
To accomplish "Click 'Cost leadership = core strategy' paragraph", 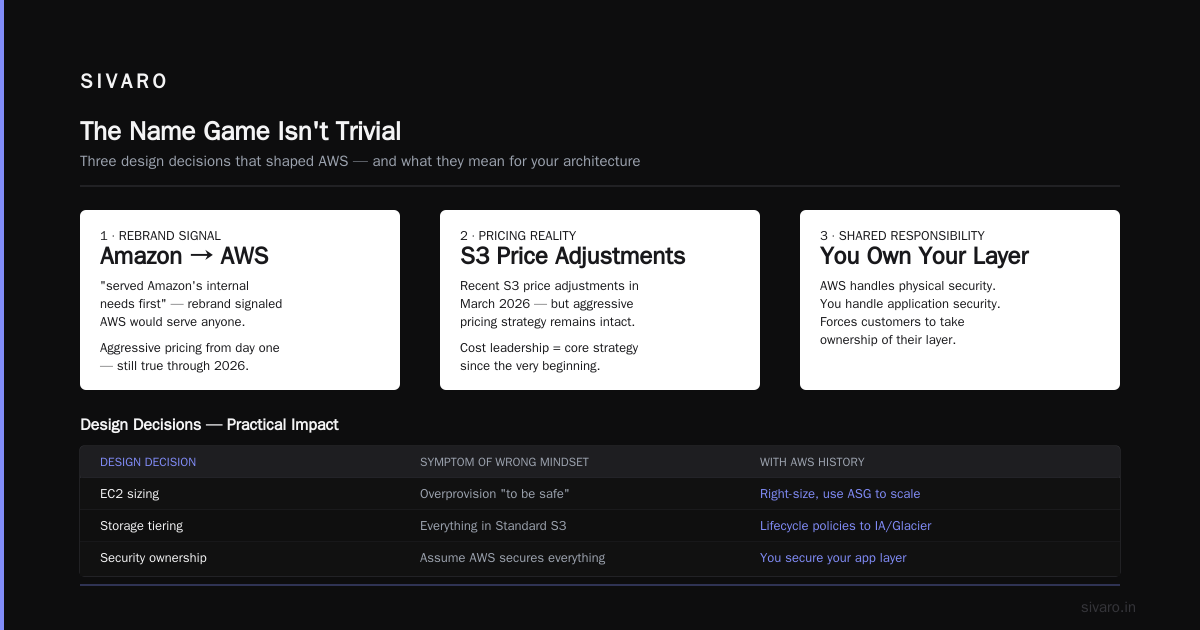I will pyautogui.click(x=549, y=357).
